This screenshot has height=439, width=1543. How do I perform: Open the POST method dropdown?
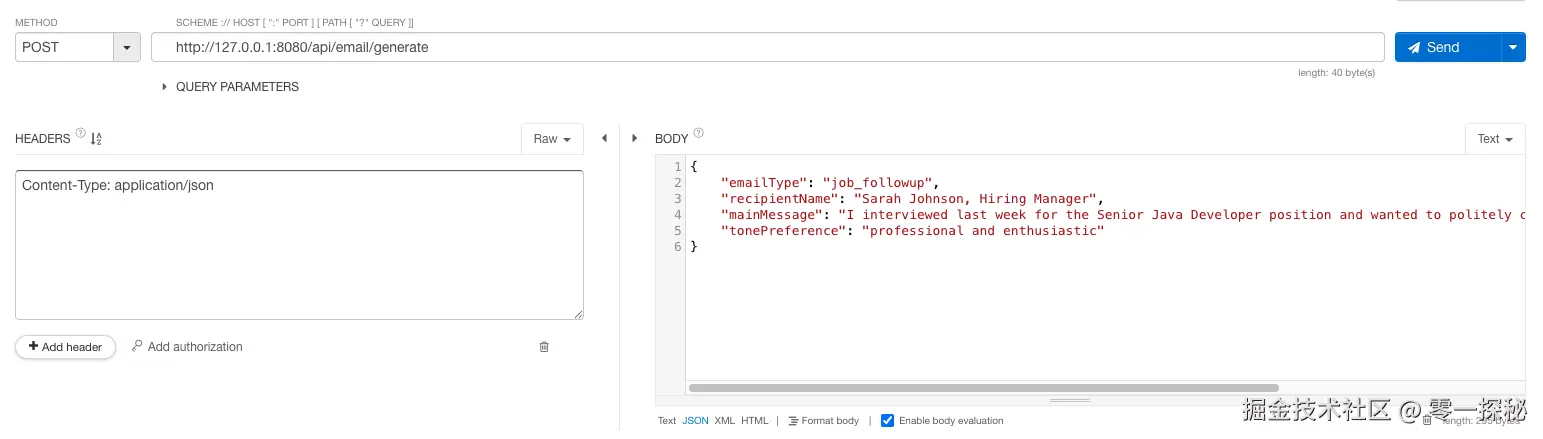click(x=127, y=47)
